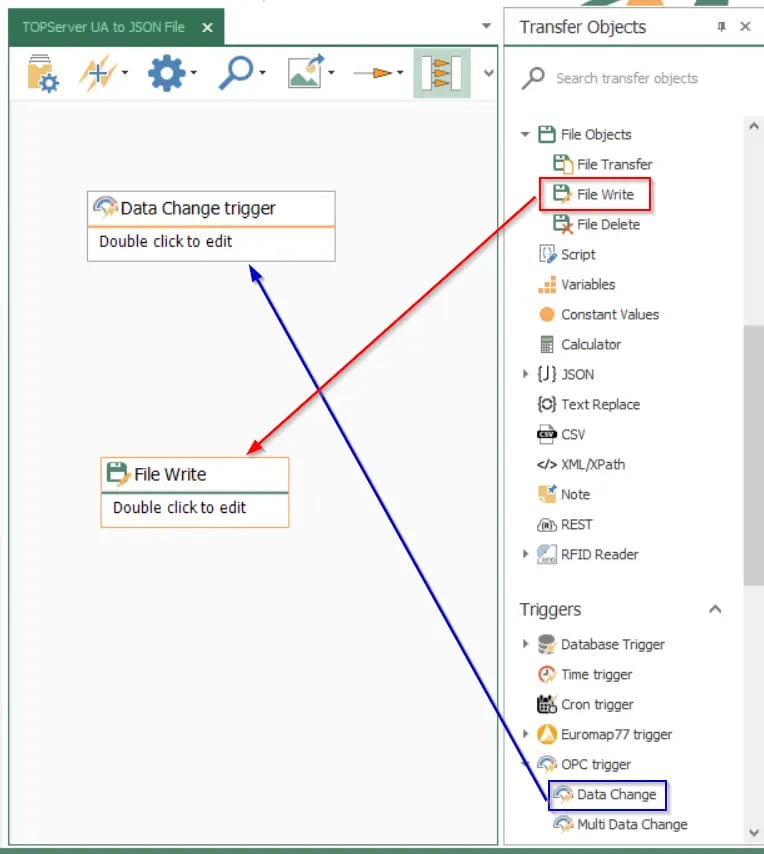Screen dimensions: 764x854
Task: Expand the JSON tree node
Action: (x=525, y=374)
